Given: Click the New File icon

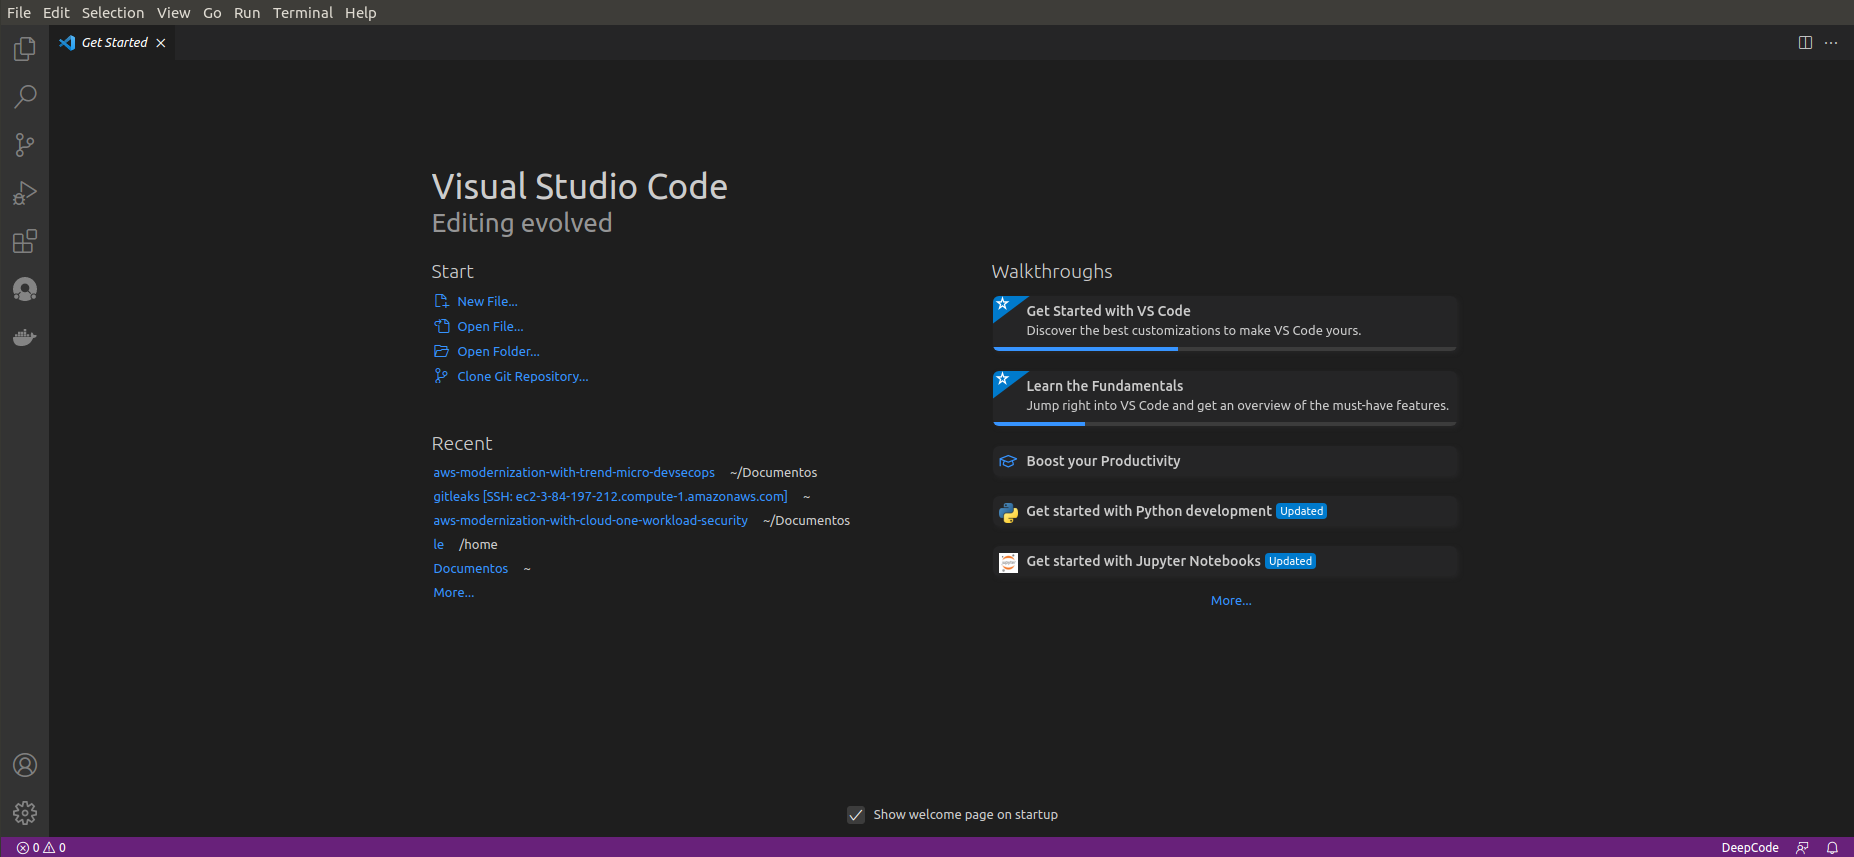Looking at the screenshot, I should point(441,301).
